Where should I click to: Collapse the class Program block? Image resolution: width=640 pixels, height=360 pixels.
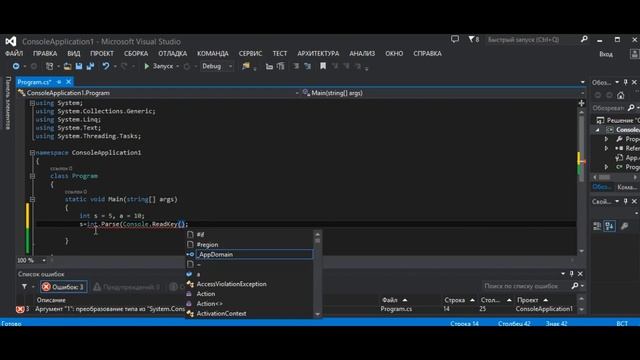tap(32, 176)
